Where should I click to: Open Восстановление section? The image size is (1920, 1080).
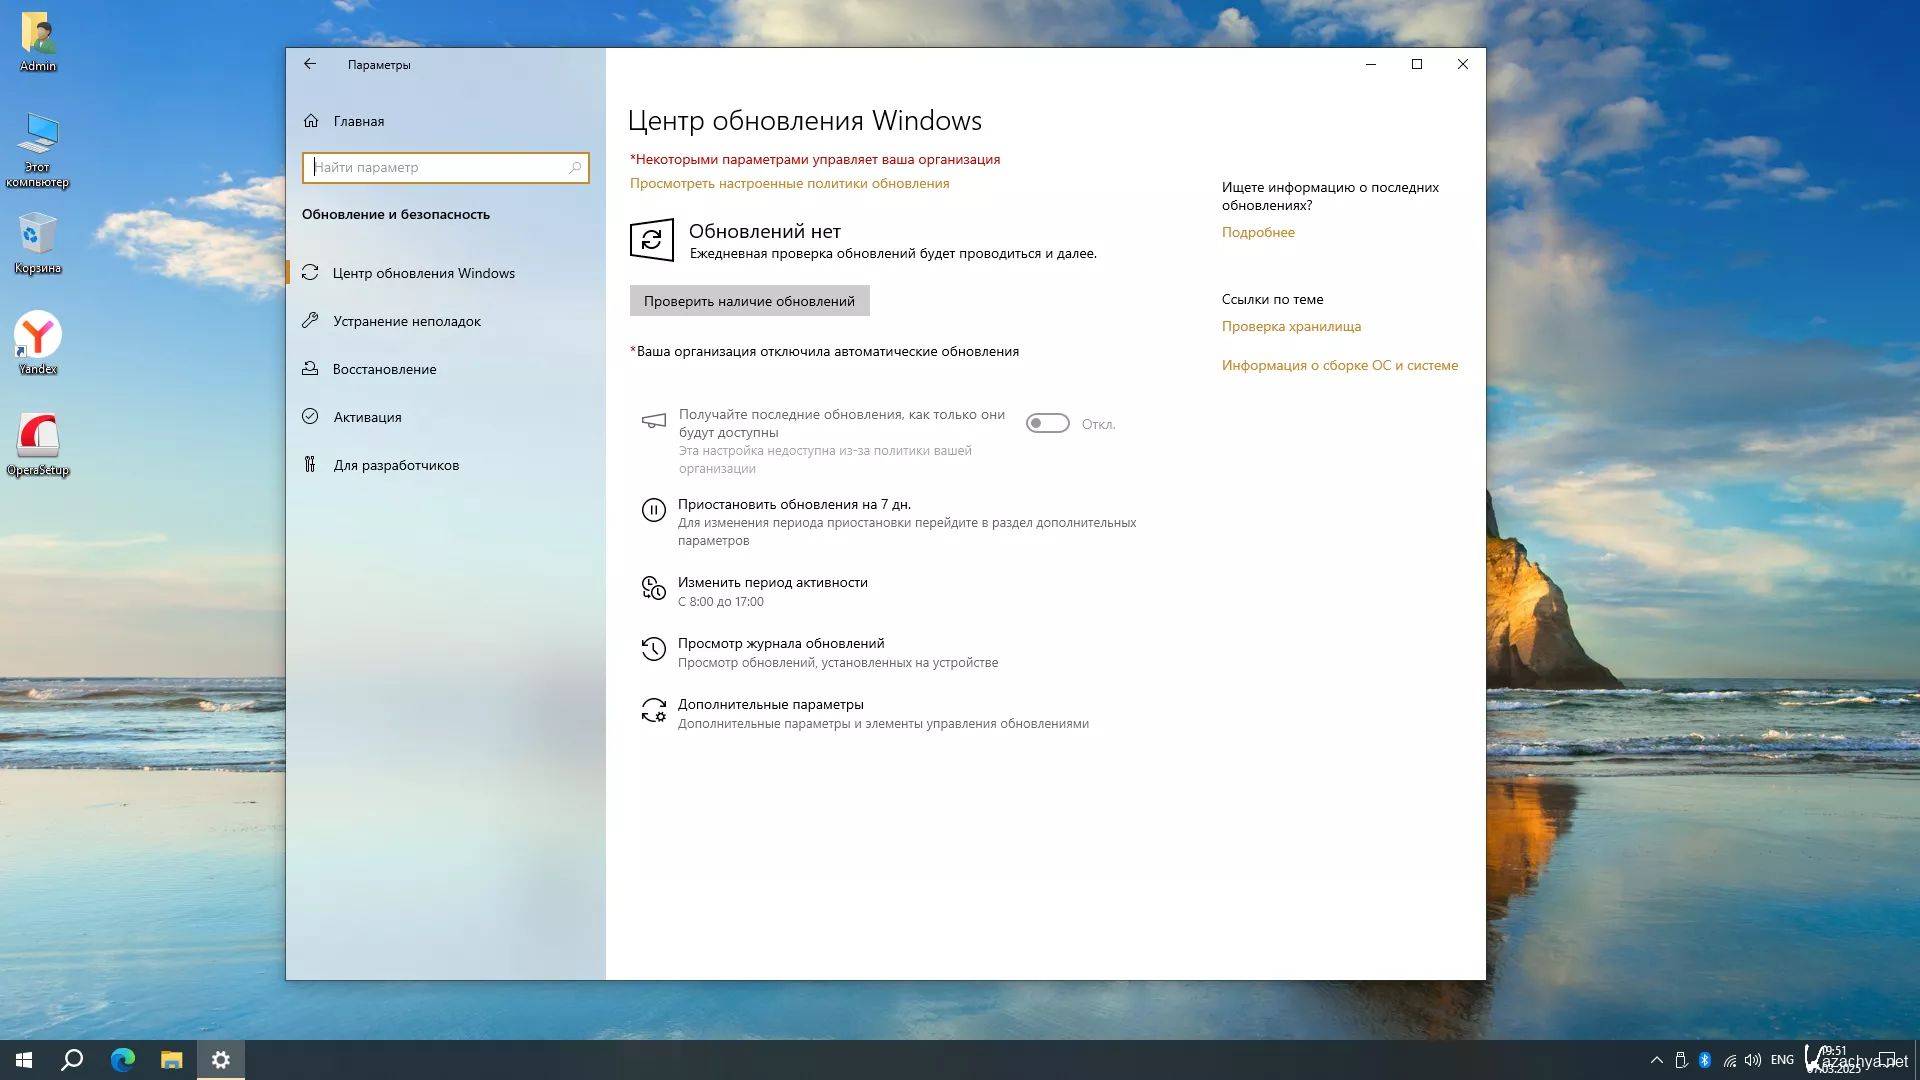(x=384, y=369)
